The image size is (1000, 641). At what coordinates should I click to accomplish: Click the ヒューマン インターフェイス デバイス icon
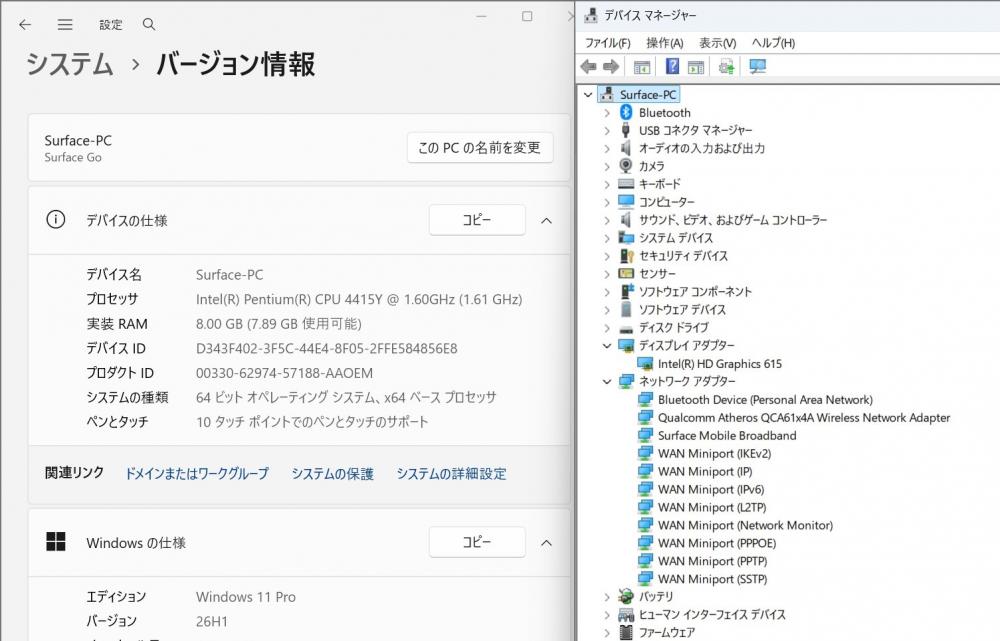click(x=626, y=615)
